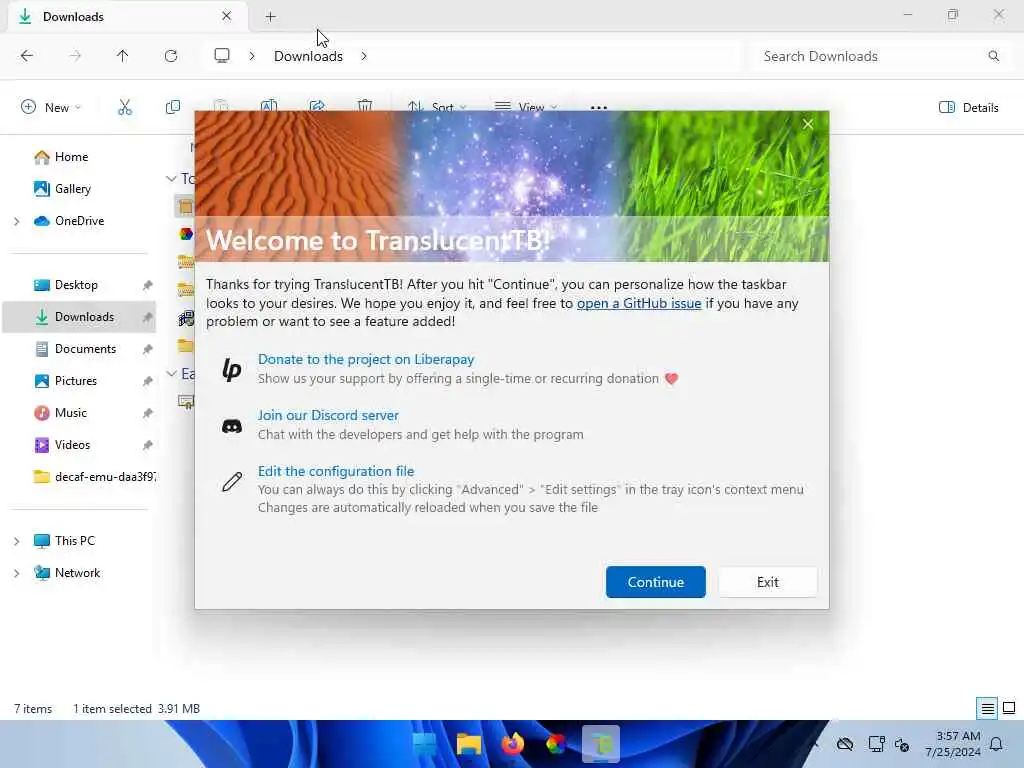Launch Firefox from the taskbar

(513, 744)
